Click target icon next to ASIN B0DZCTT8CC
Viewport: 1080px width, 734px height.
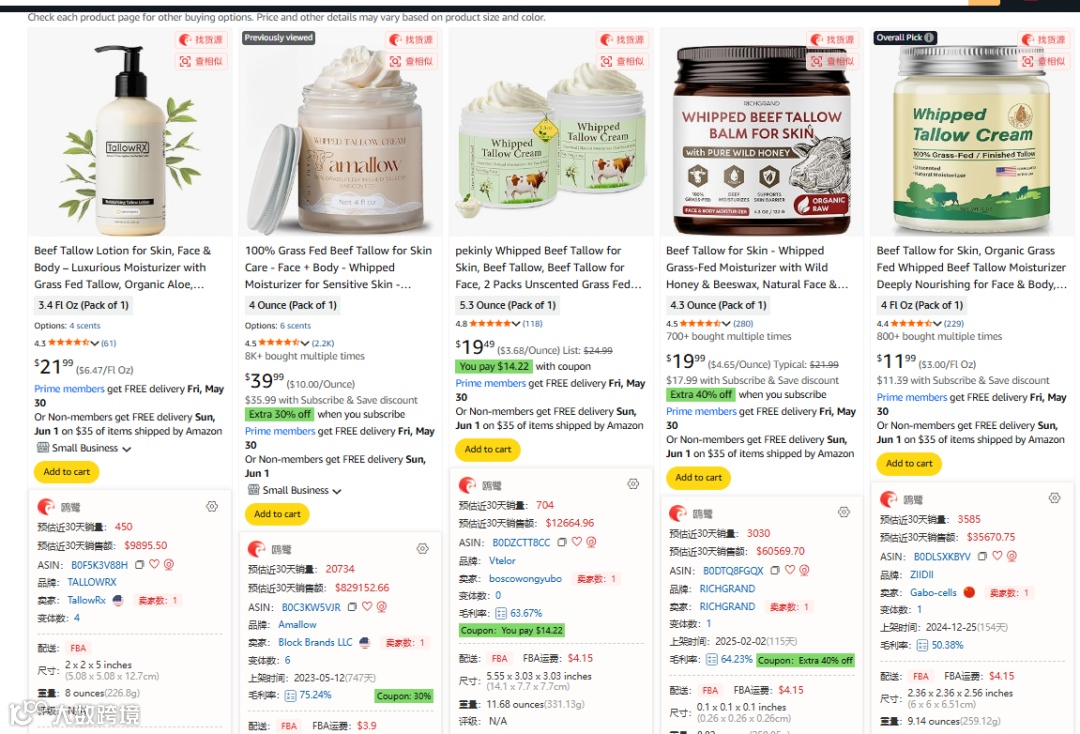click(591, 542)
